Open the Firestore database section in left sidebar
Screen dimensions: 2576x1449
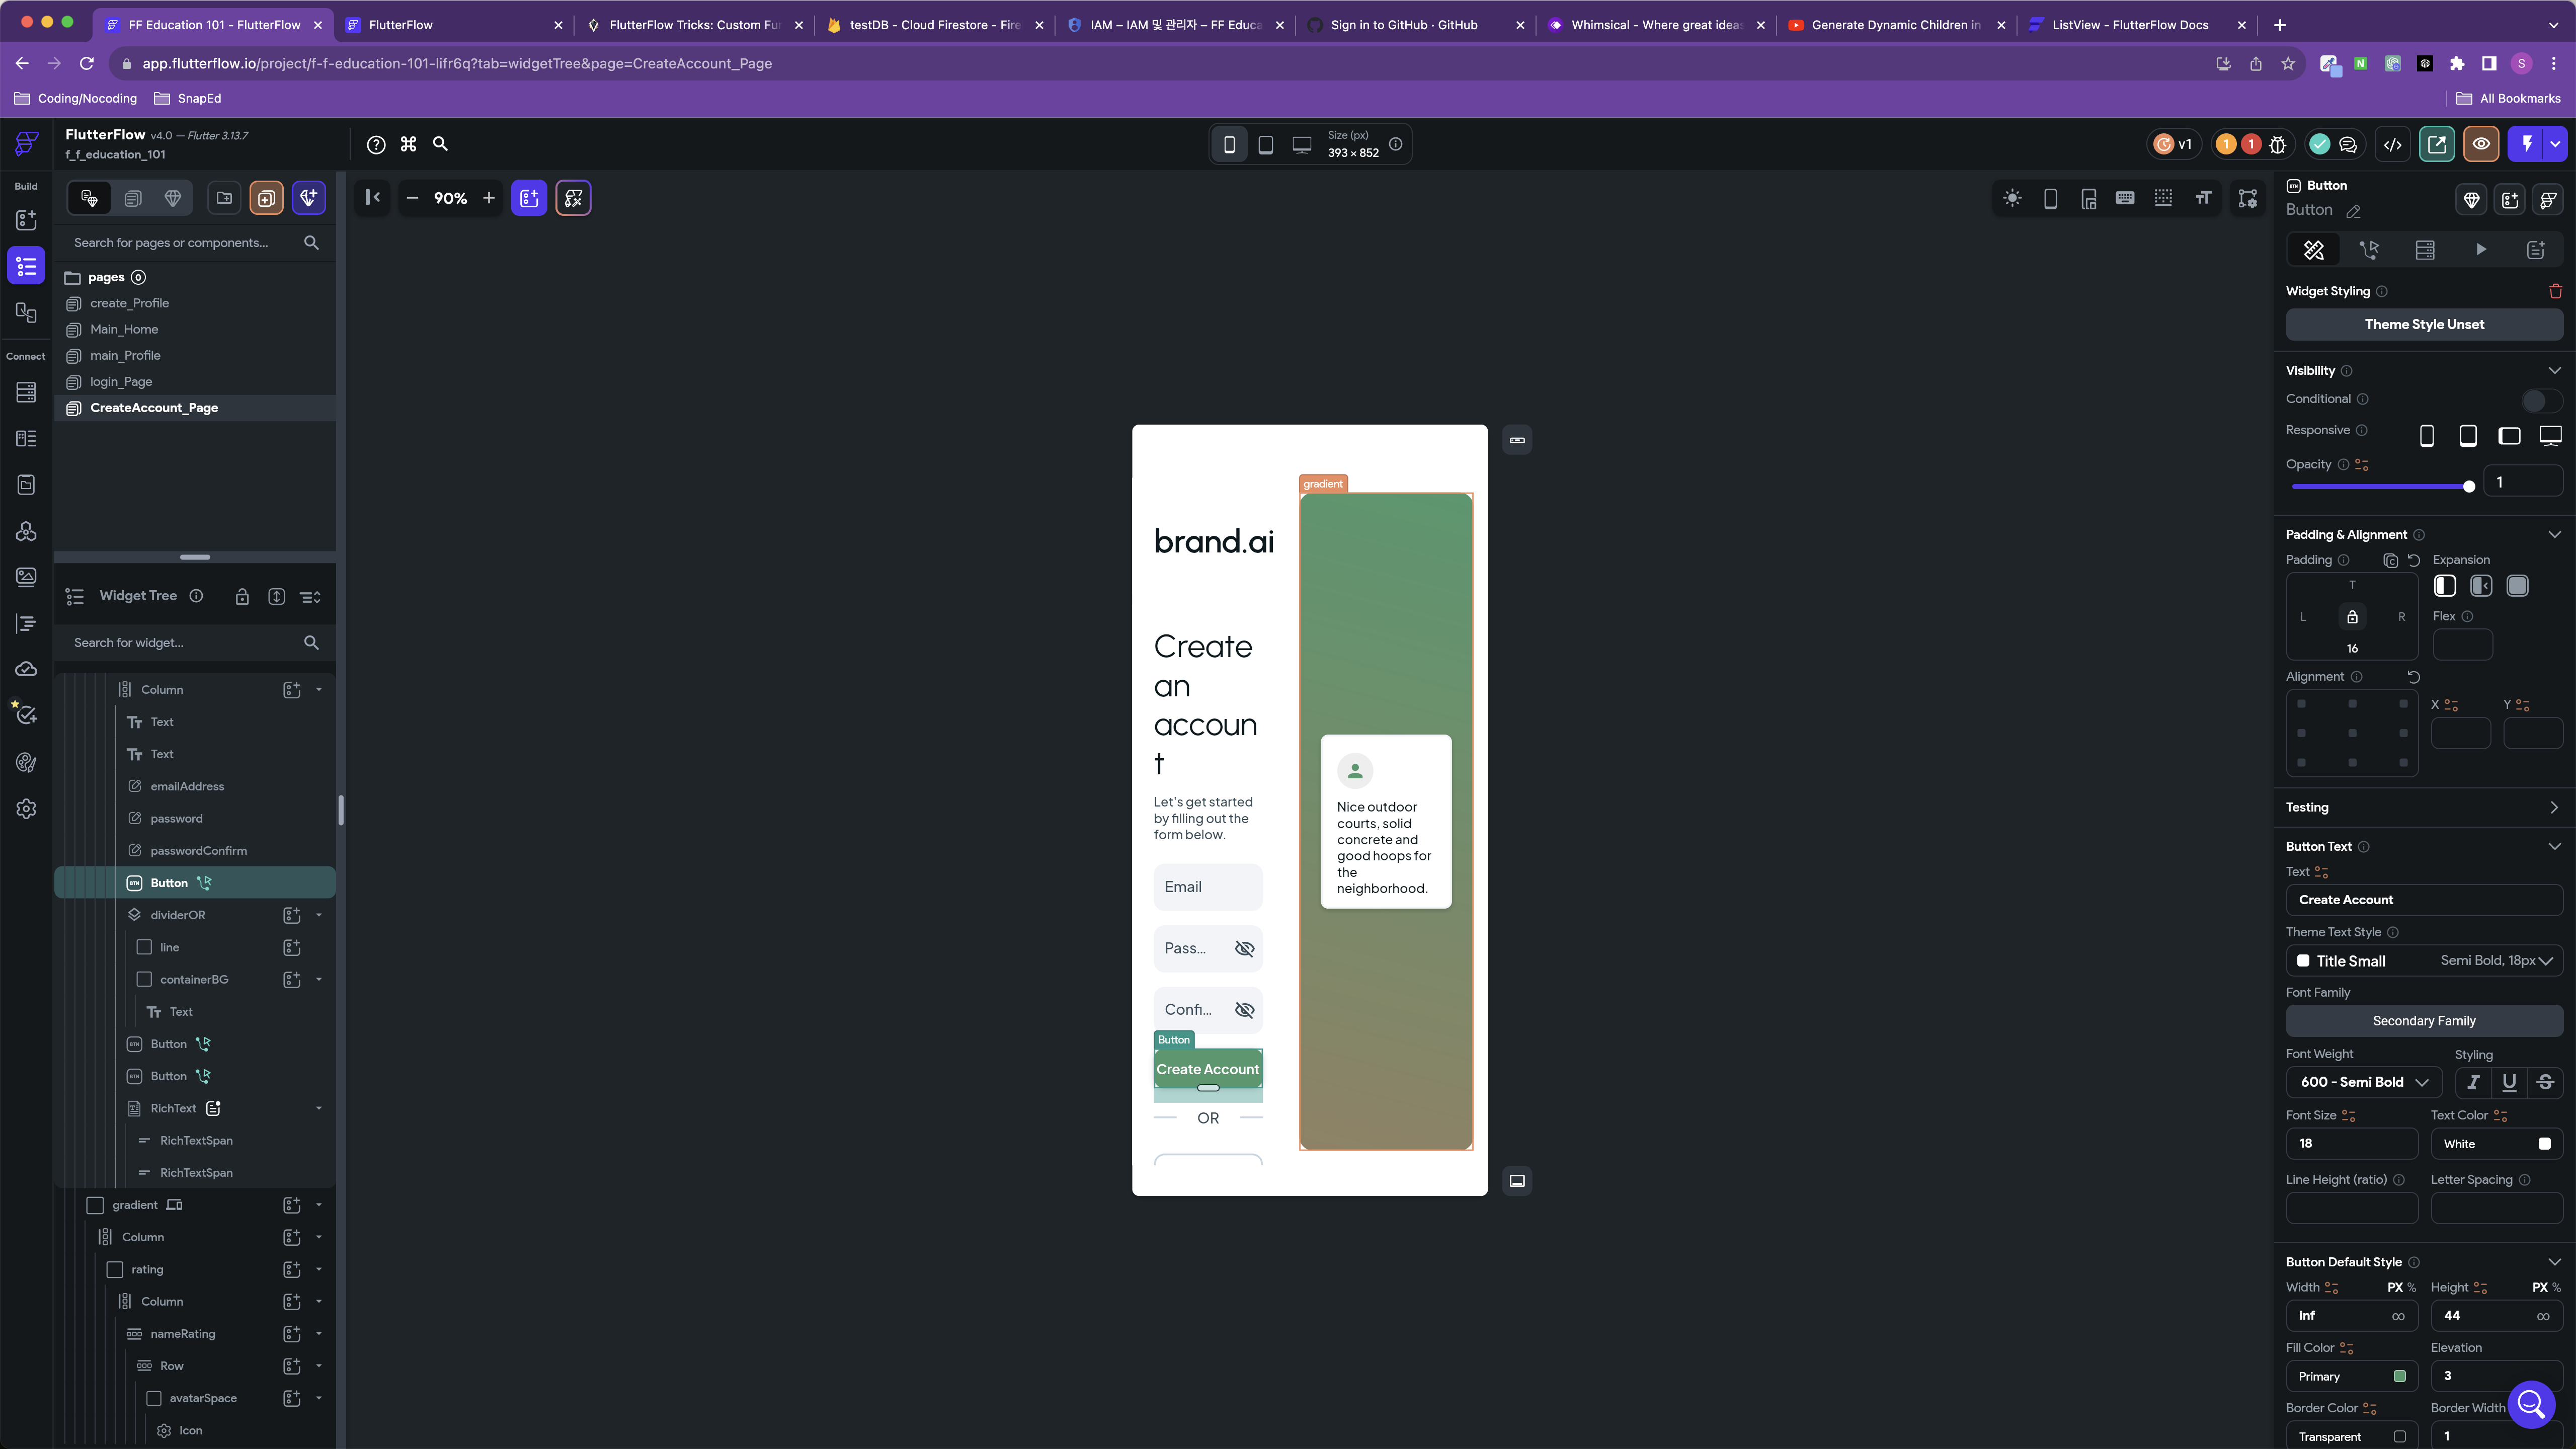(x=25, y=392)
